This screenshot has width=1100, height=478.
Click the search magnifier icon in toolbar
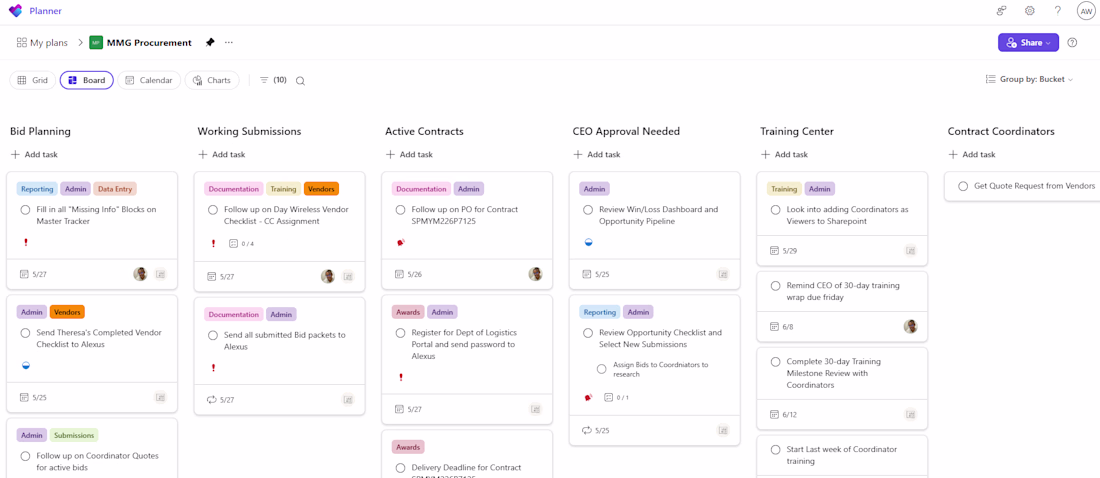click(x=300, y=81)
